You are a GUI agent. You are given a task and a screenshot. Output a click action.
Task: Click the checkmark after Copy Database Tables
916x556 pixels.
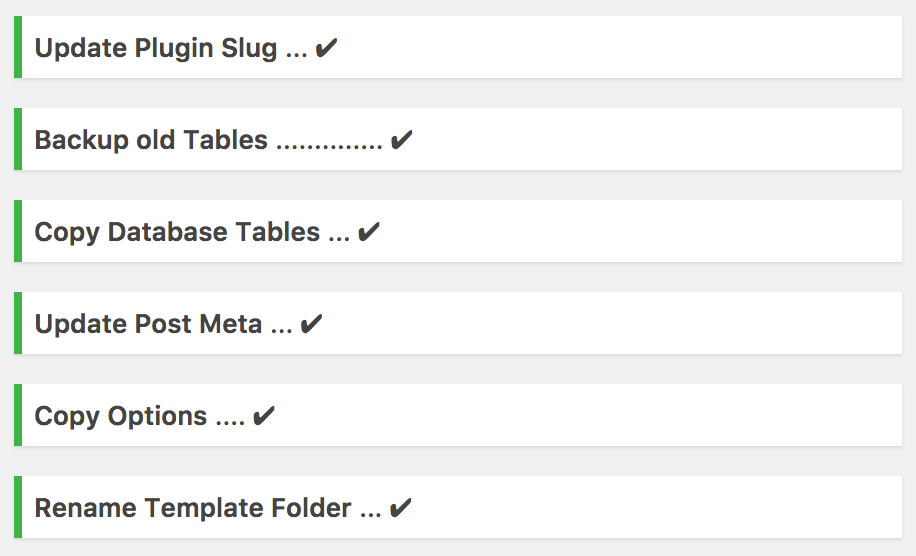tap(369, 232)
